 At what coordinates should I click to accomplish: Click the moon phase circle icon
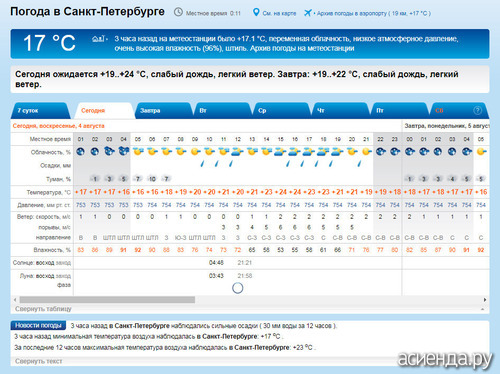(x=237, y=288)
